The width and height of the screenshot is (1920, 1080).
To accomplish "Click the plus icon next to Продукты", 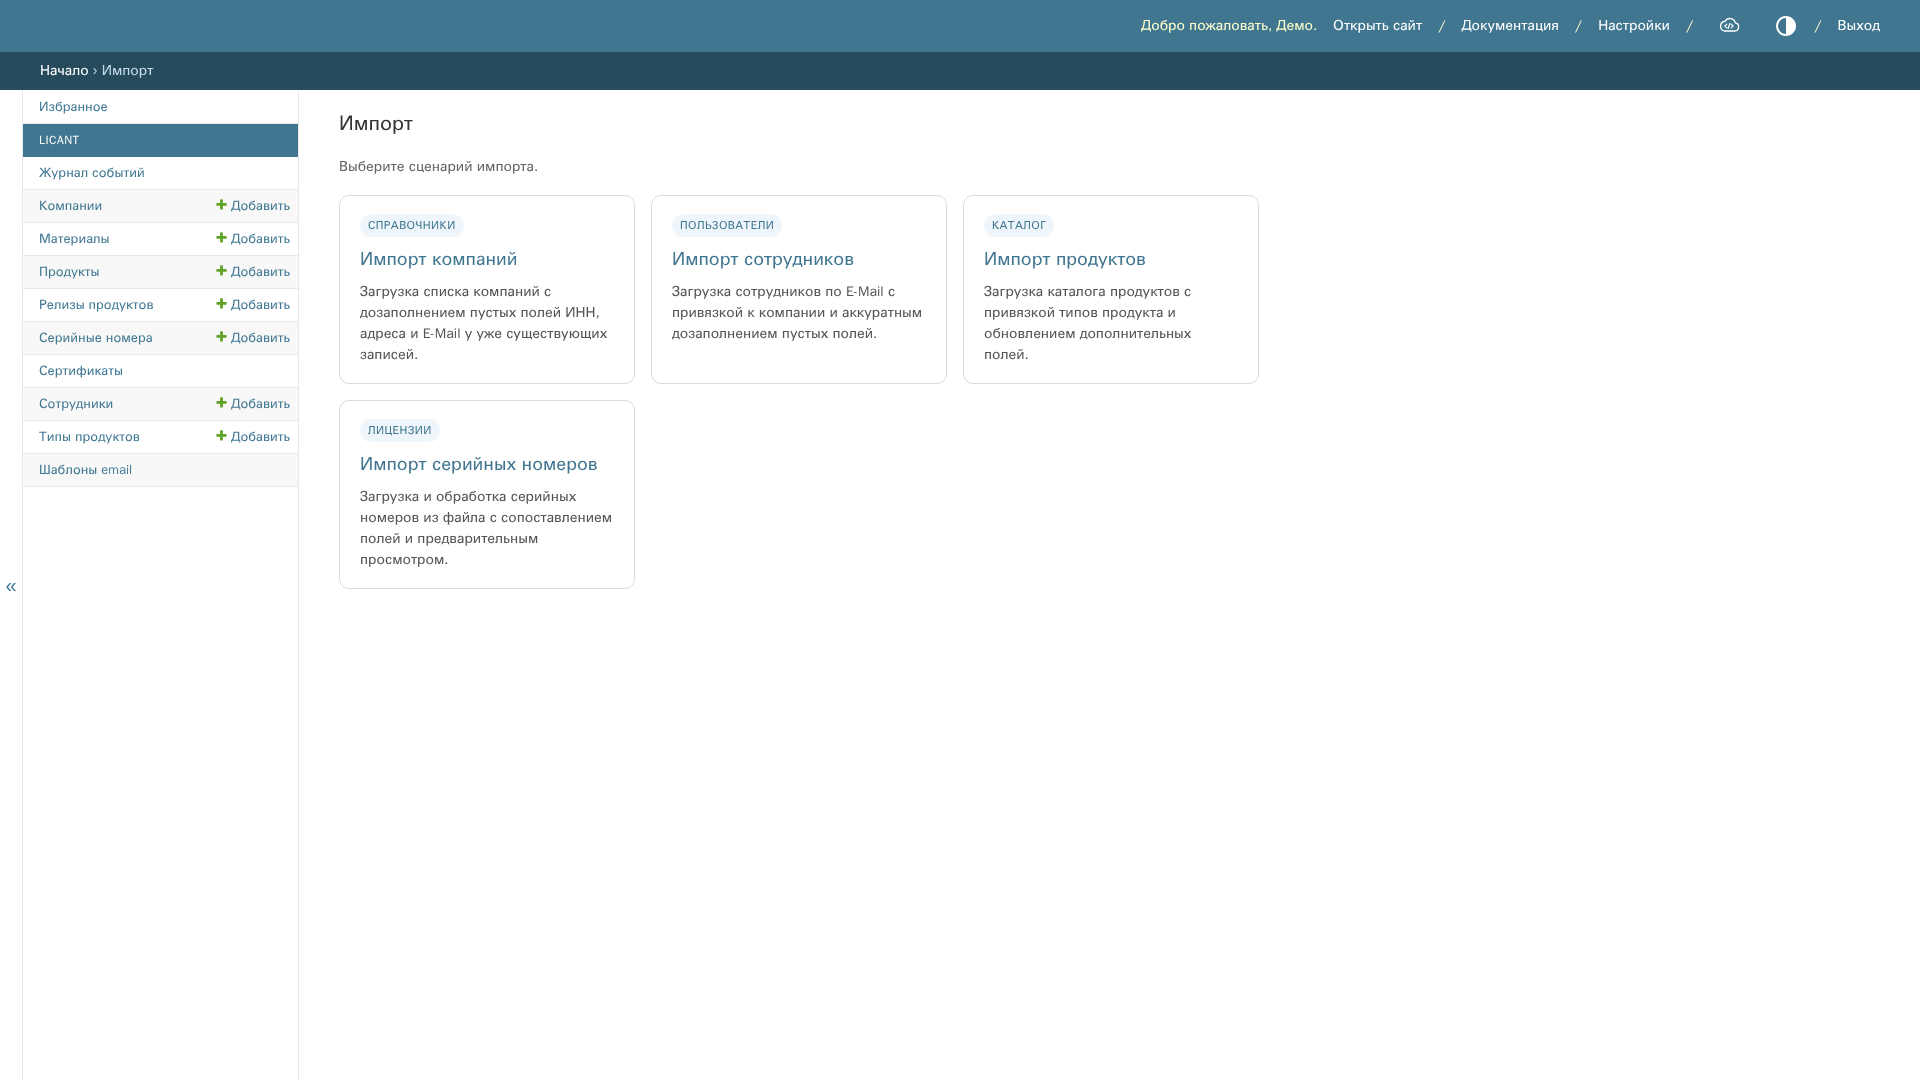I will pyautogui.click(x=221, y=271).
